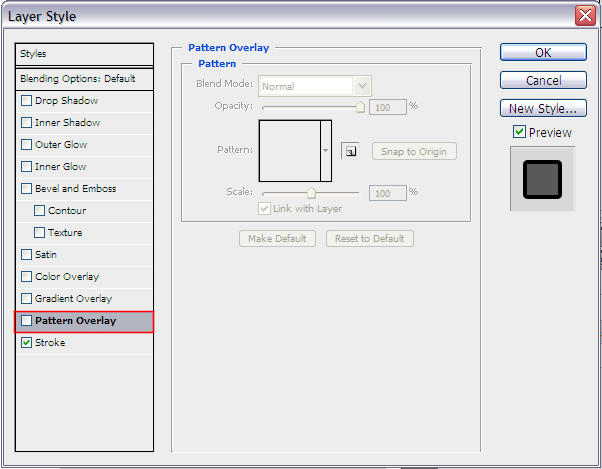Enable the Inner Shadow checkbox
The image size is (602, 469).
point(26,122)
